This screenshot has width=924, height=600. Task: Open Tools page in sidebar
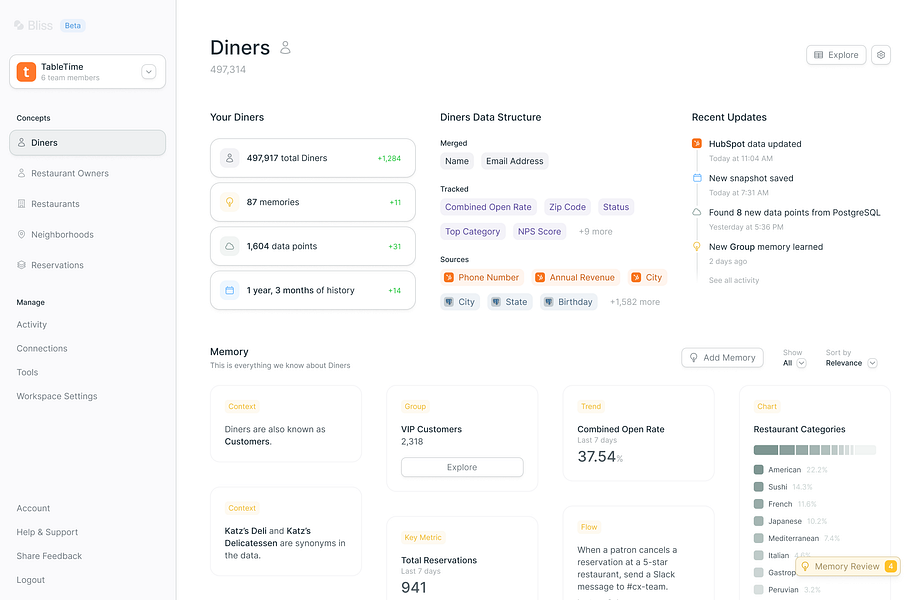27,372
